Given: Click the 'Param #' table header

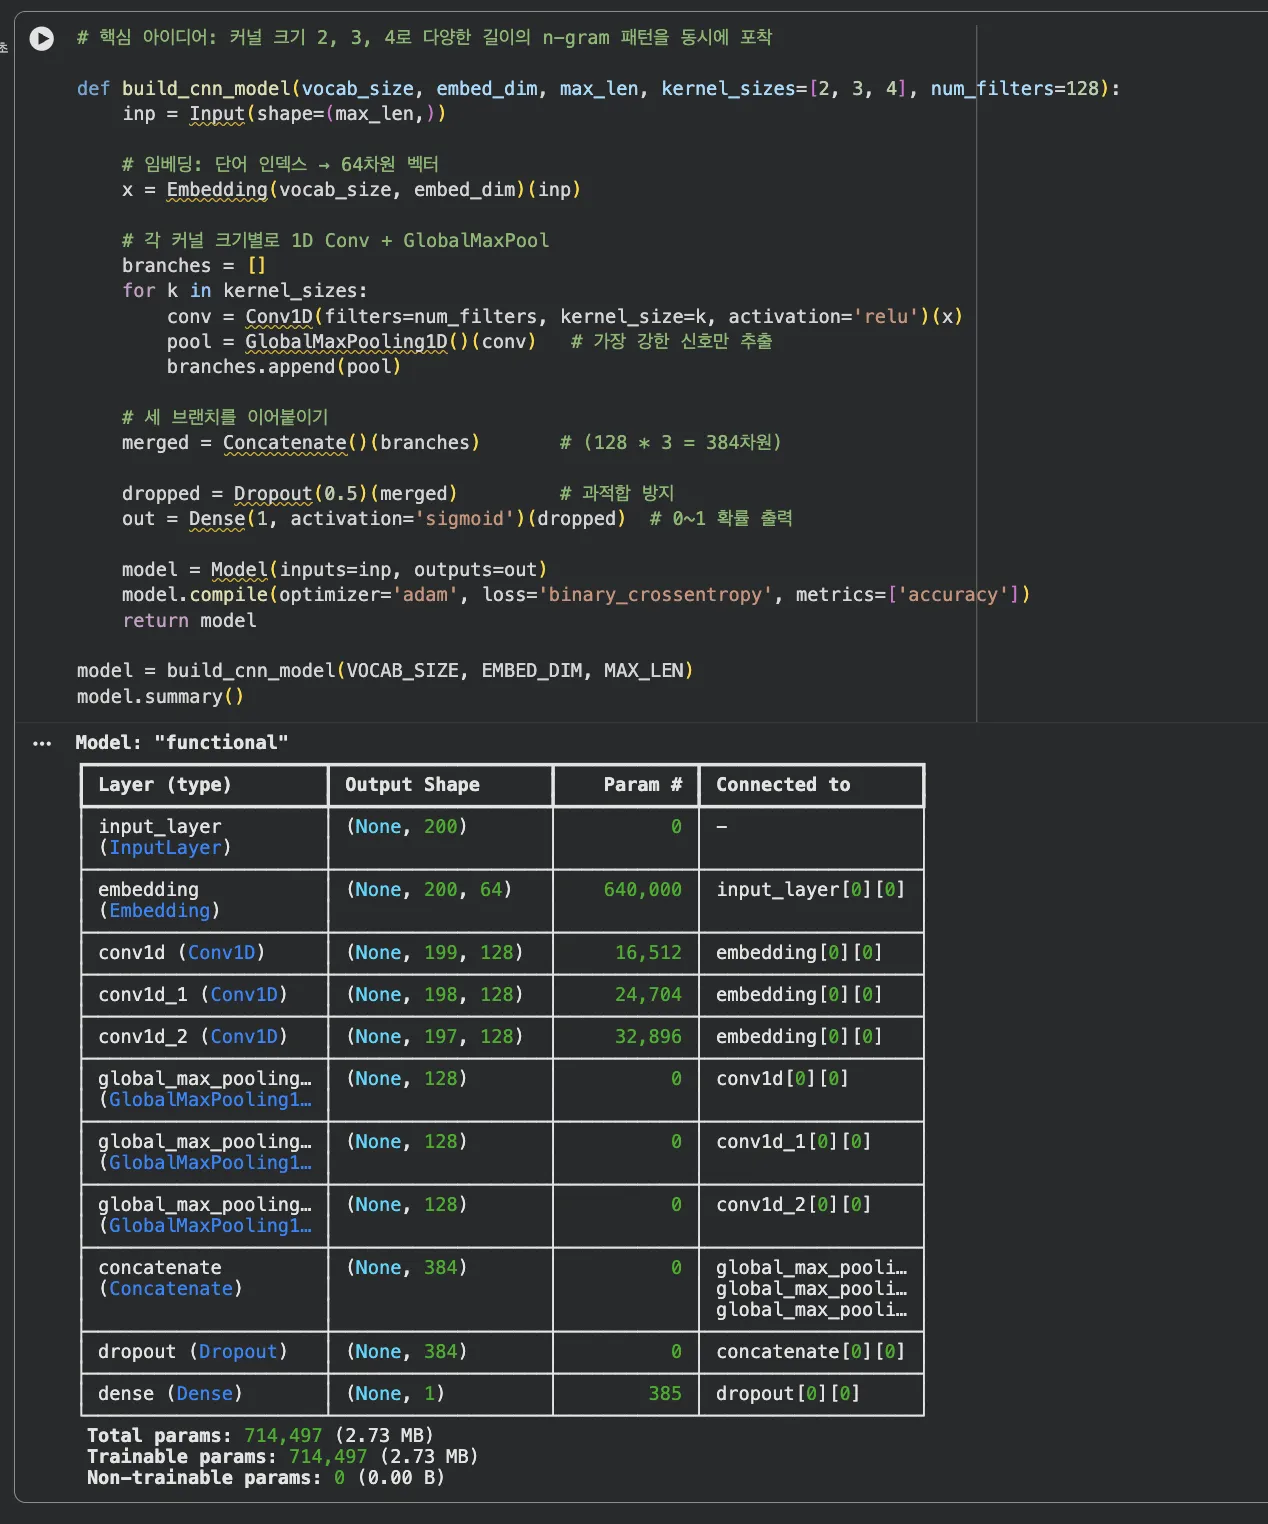Looking at the screenshot, I should (x=643, y=785).
